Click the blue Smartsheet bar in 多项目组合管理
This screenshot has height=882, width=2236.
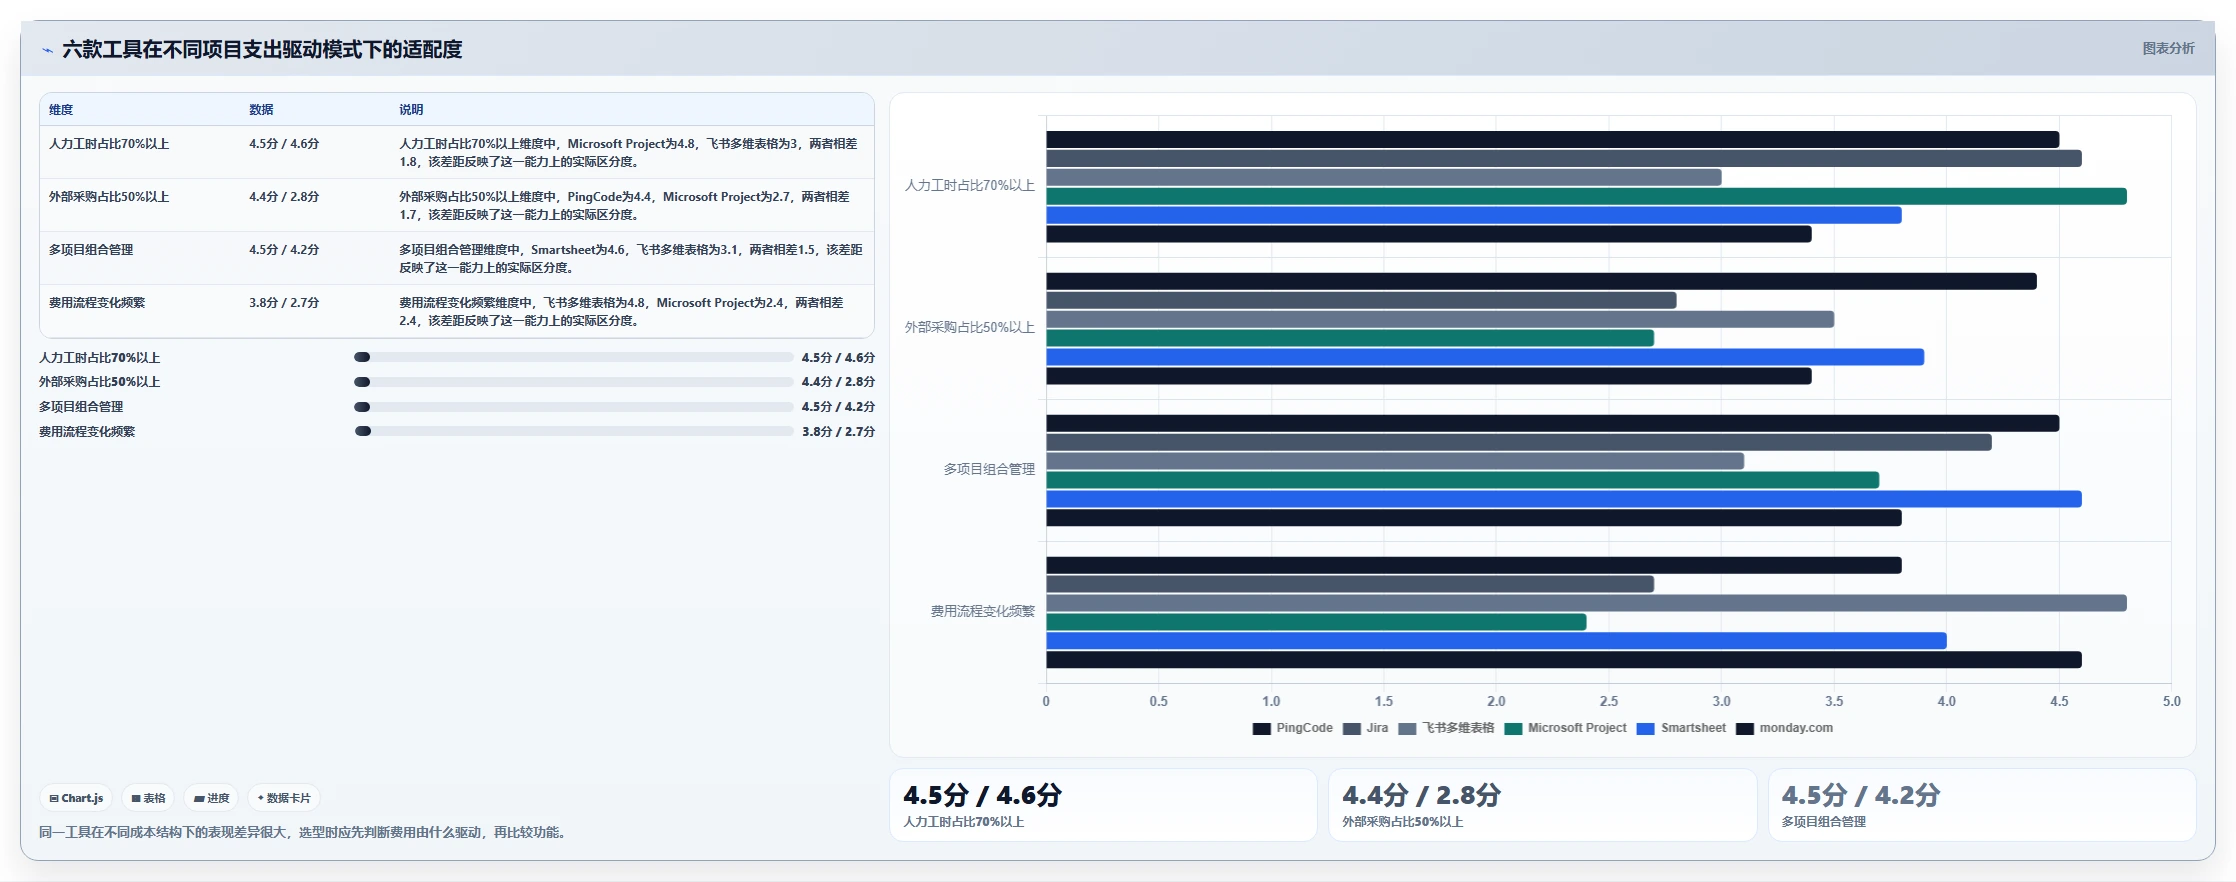pos(1564,499)
